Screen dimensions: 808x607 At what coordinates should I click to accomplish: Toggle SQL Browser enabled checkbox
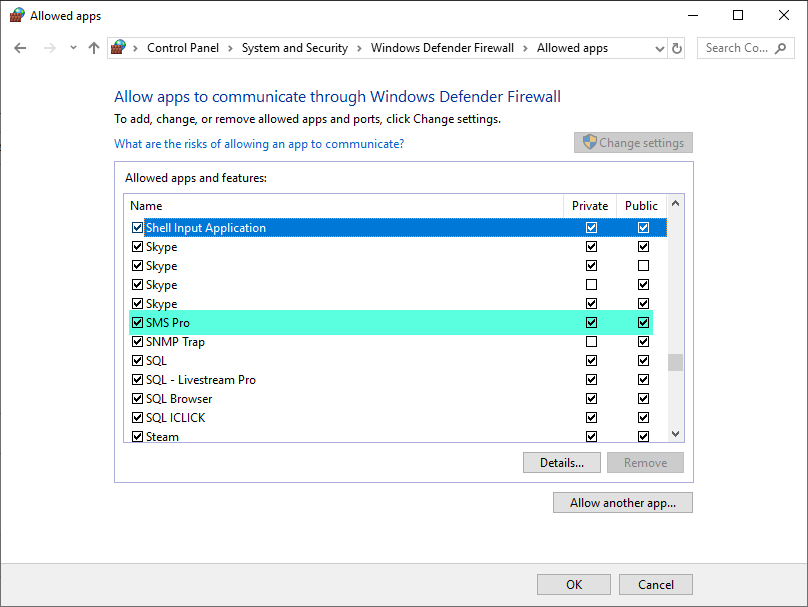point(137,398)
